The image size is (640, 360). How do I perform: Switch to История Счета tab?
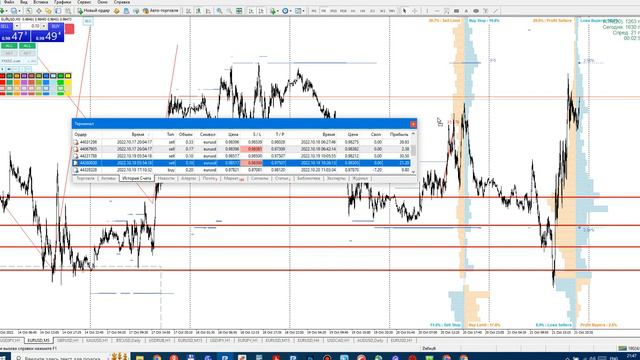[137, 178]
